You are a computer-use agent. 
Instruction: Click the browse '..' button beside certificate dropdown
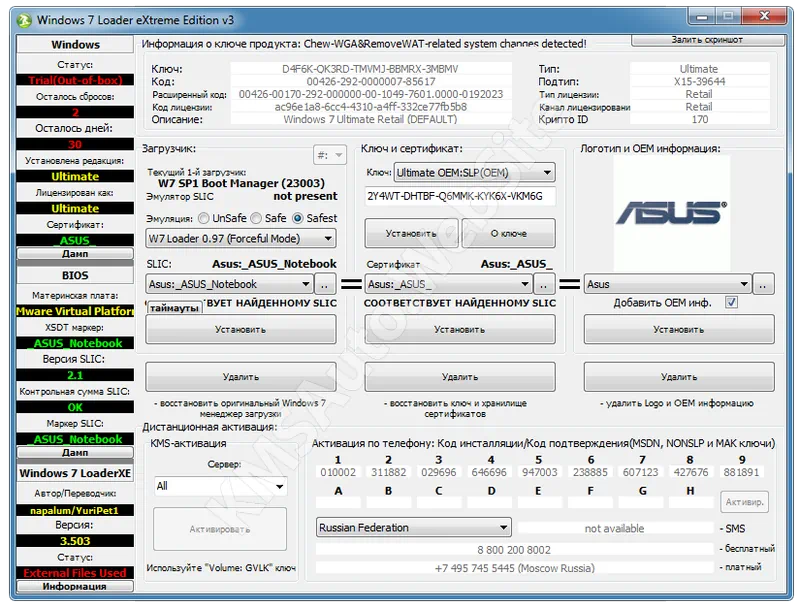pyautogui.click(x=544, y=284)
